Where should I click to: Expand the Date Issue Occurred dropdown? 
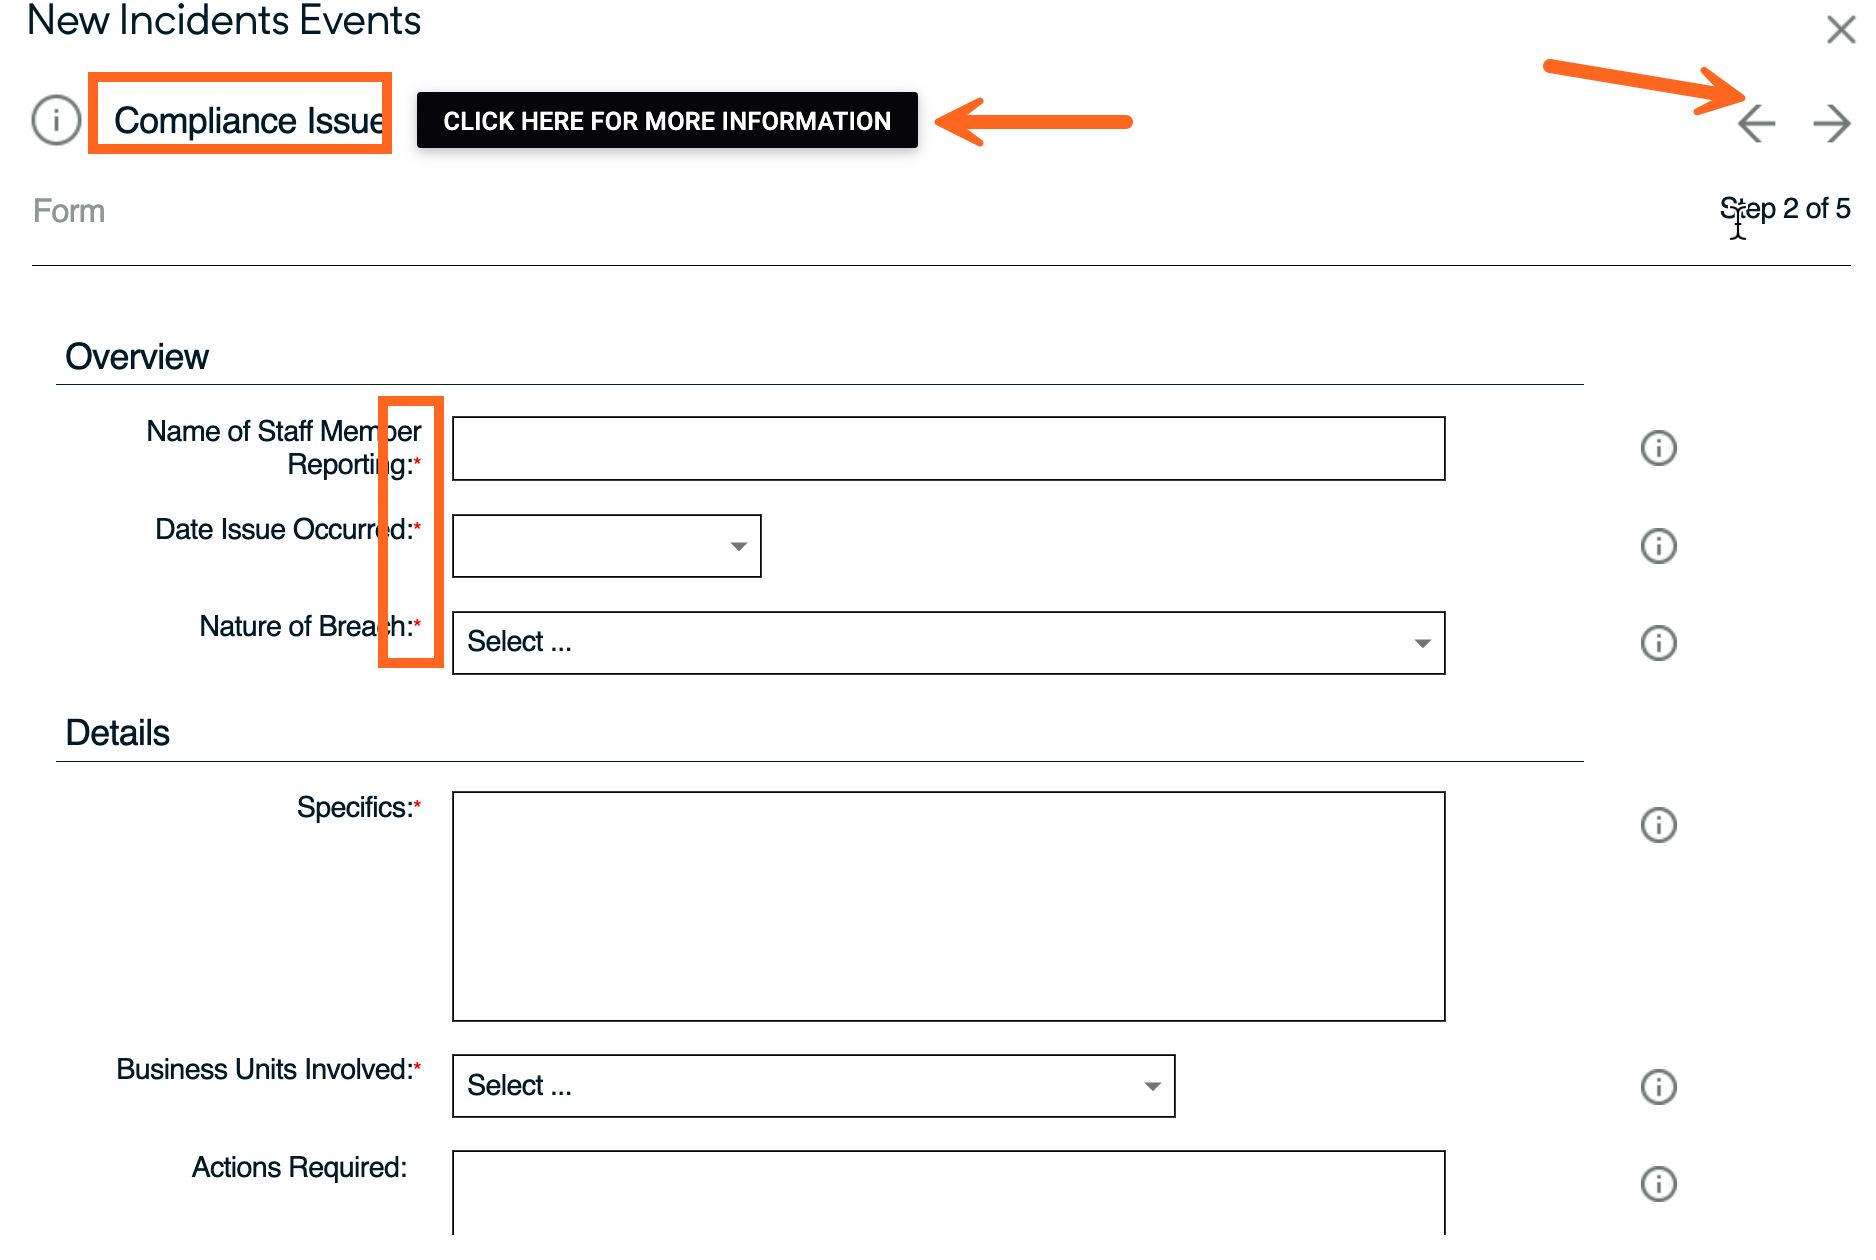(x=738, y=546)
